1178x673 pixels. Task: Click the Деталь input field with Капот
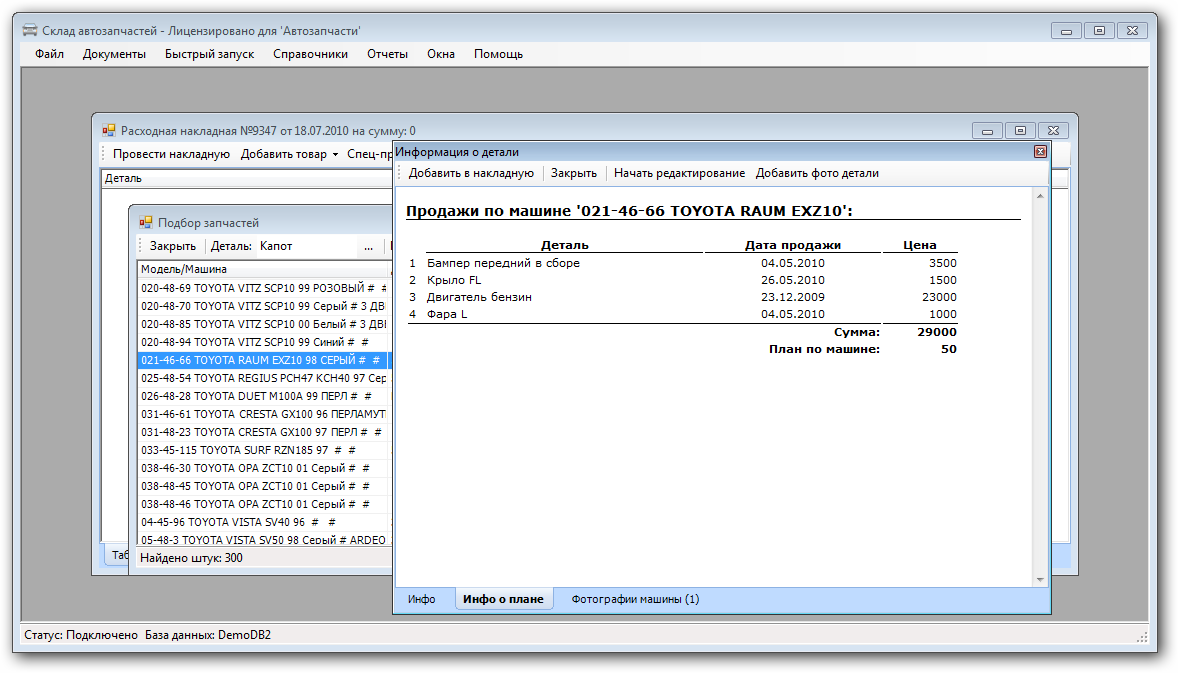pos(305,246)
